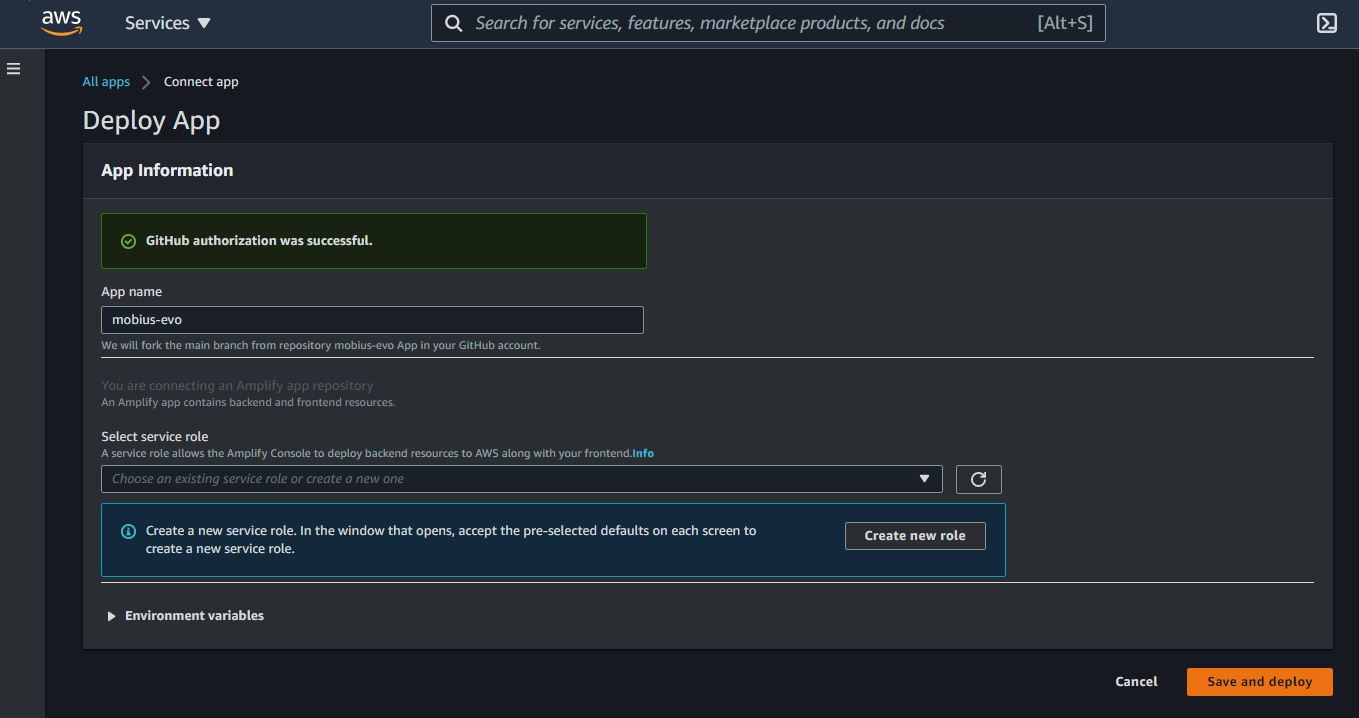Open the hamburger side navigation menu
The width and height of the screenshot is (1359, 718).
click(x=14, y=69)
